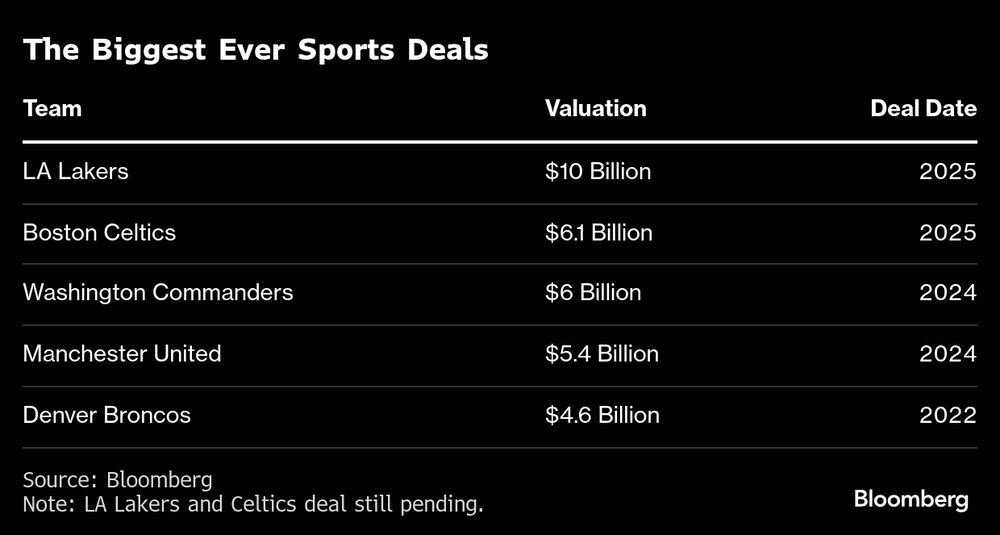
Task: Click the $10 Billion valuation cell
Action: click(x=598, y=171)
